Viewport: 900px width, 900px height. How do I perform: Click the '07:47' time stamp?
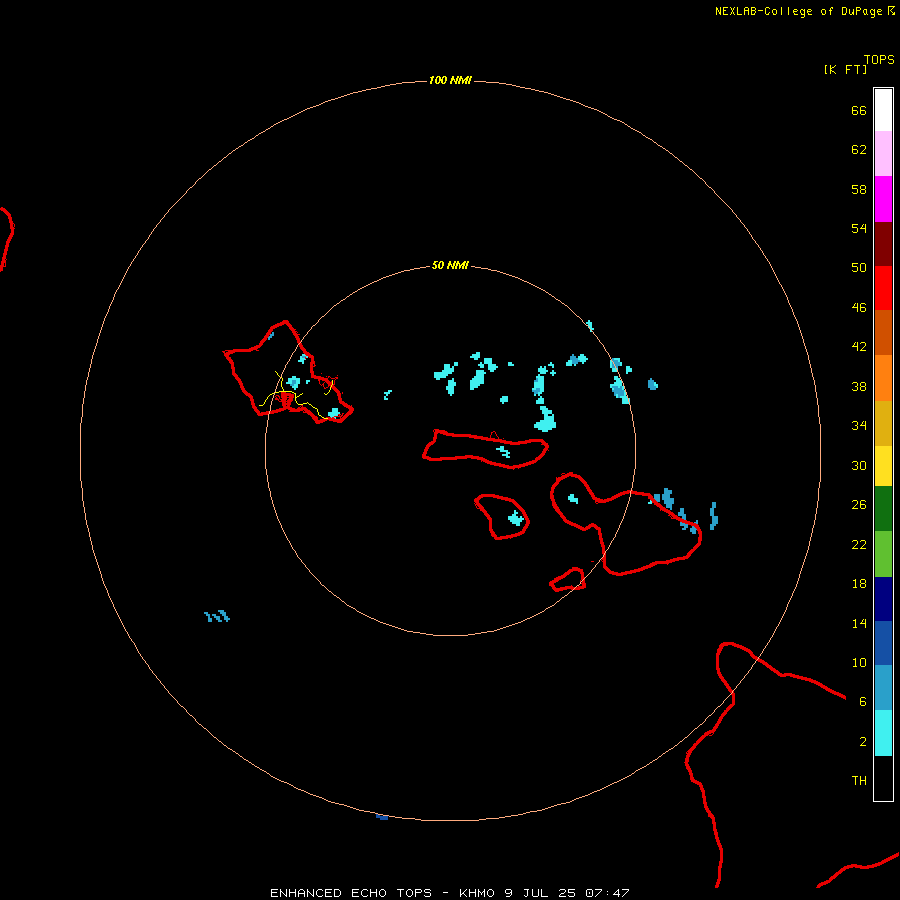pos(607,893)
